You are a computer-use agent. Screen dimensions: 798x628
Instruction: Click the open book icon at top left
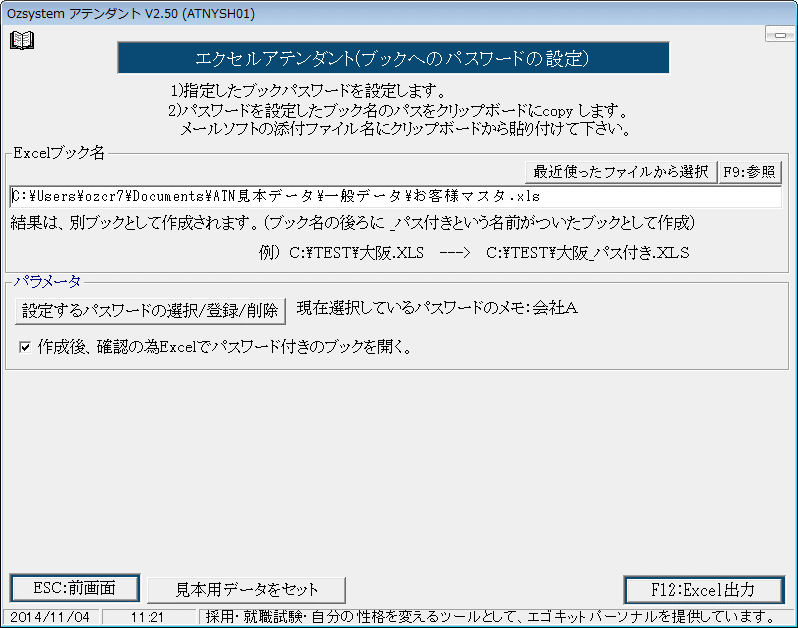22,40
